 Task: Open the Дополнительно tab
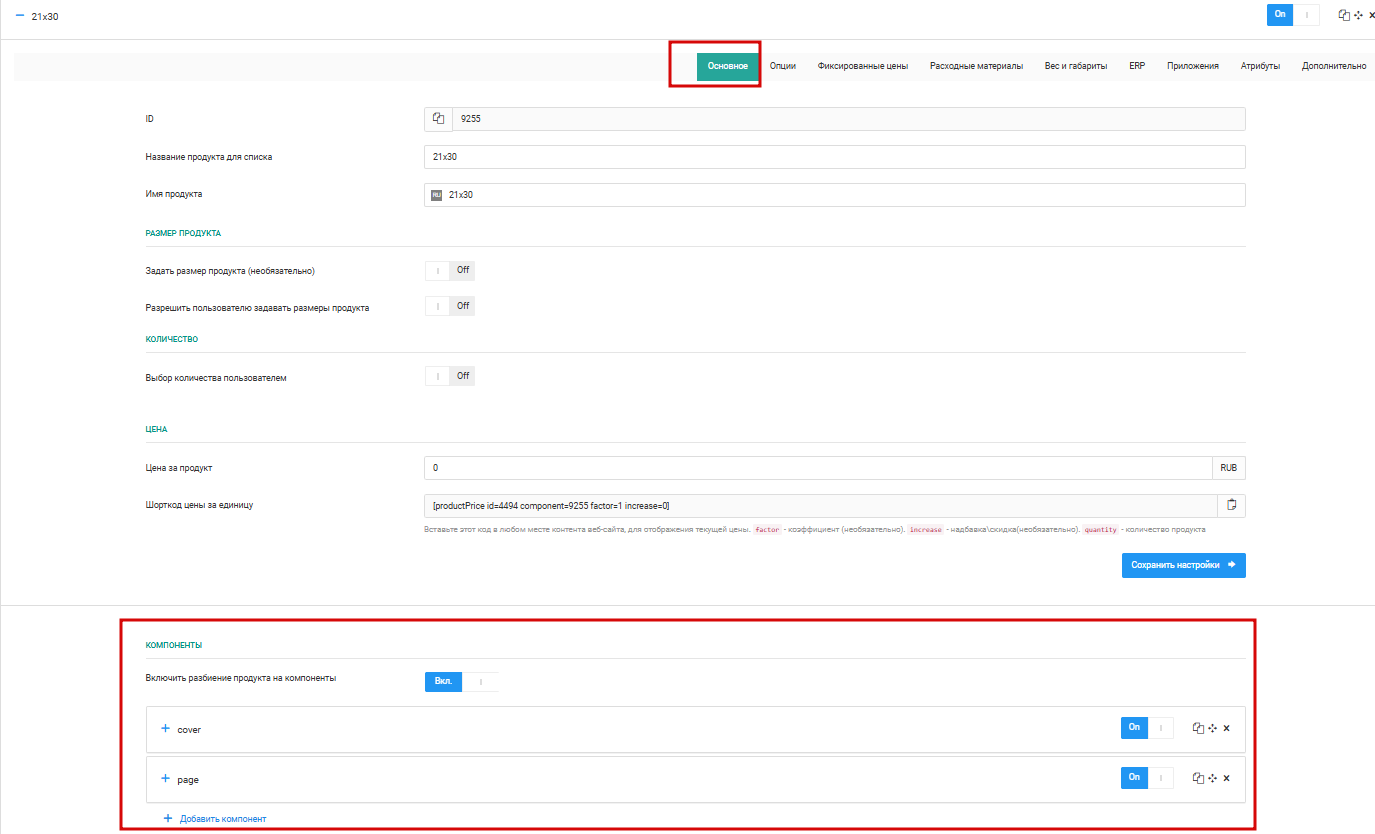tap(1334, 66)
